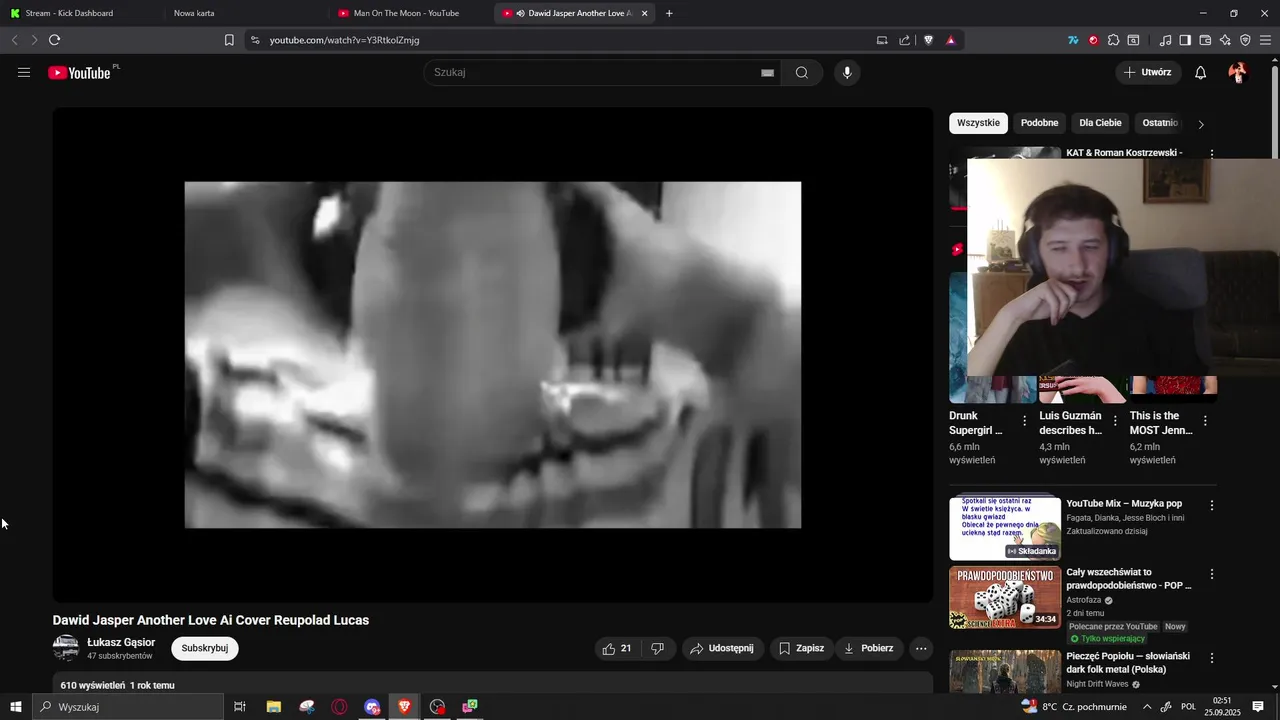Go to the YouTube home logo
This screenshot has height=720, width=1280.
tap(80, 73)
